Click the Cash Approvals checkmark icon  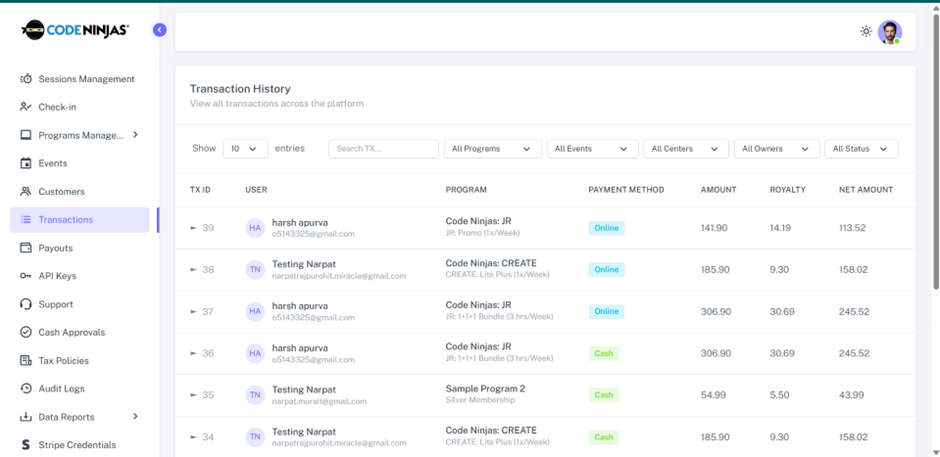(x=26, y=332)
